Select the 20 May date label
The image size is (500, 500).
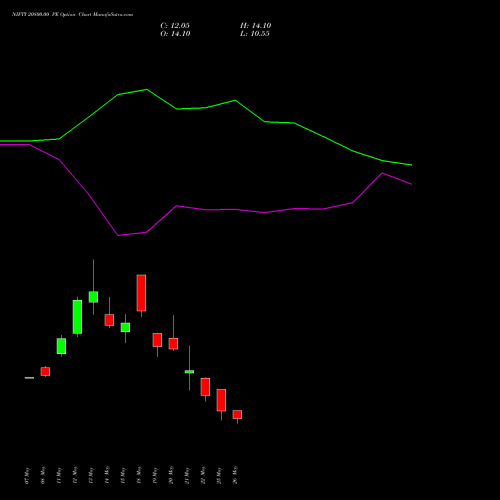pyautogui.click(x=171, y=476)
